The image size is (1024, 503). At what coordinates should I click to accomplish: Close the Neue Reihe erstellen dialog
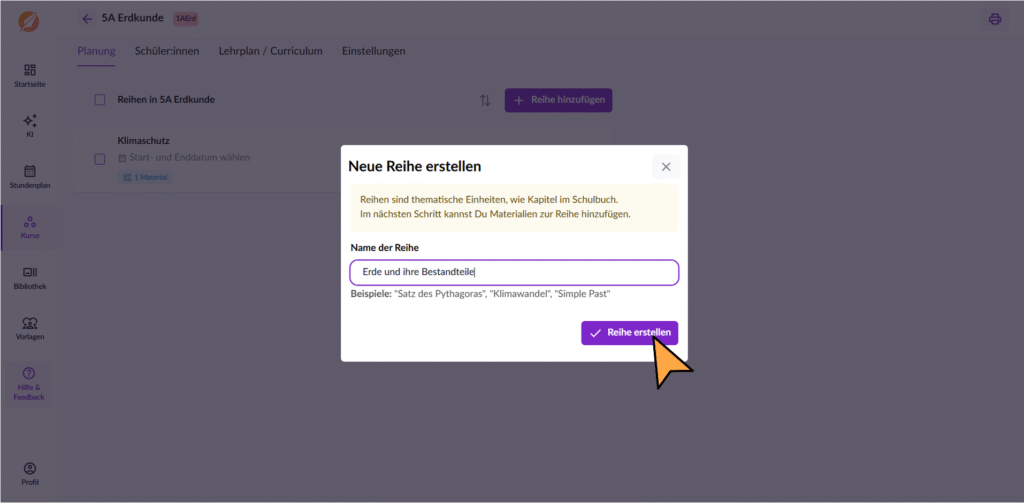pyautogui.click(x=666, y=166)
